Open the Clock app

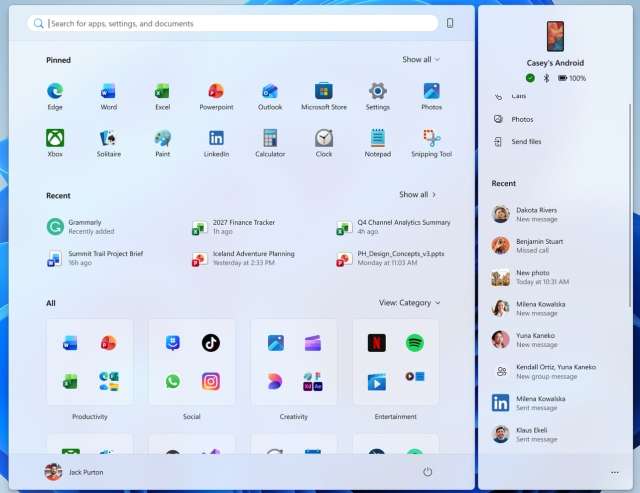tap(324, 143)
